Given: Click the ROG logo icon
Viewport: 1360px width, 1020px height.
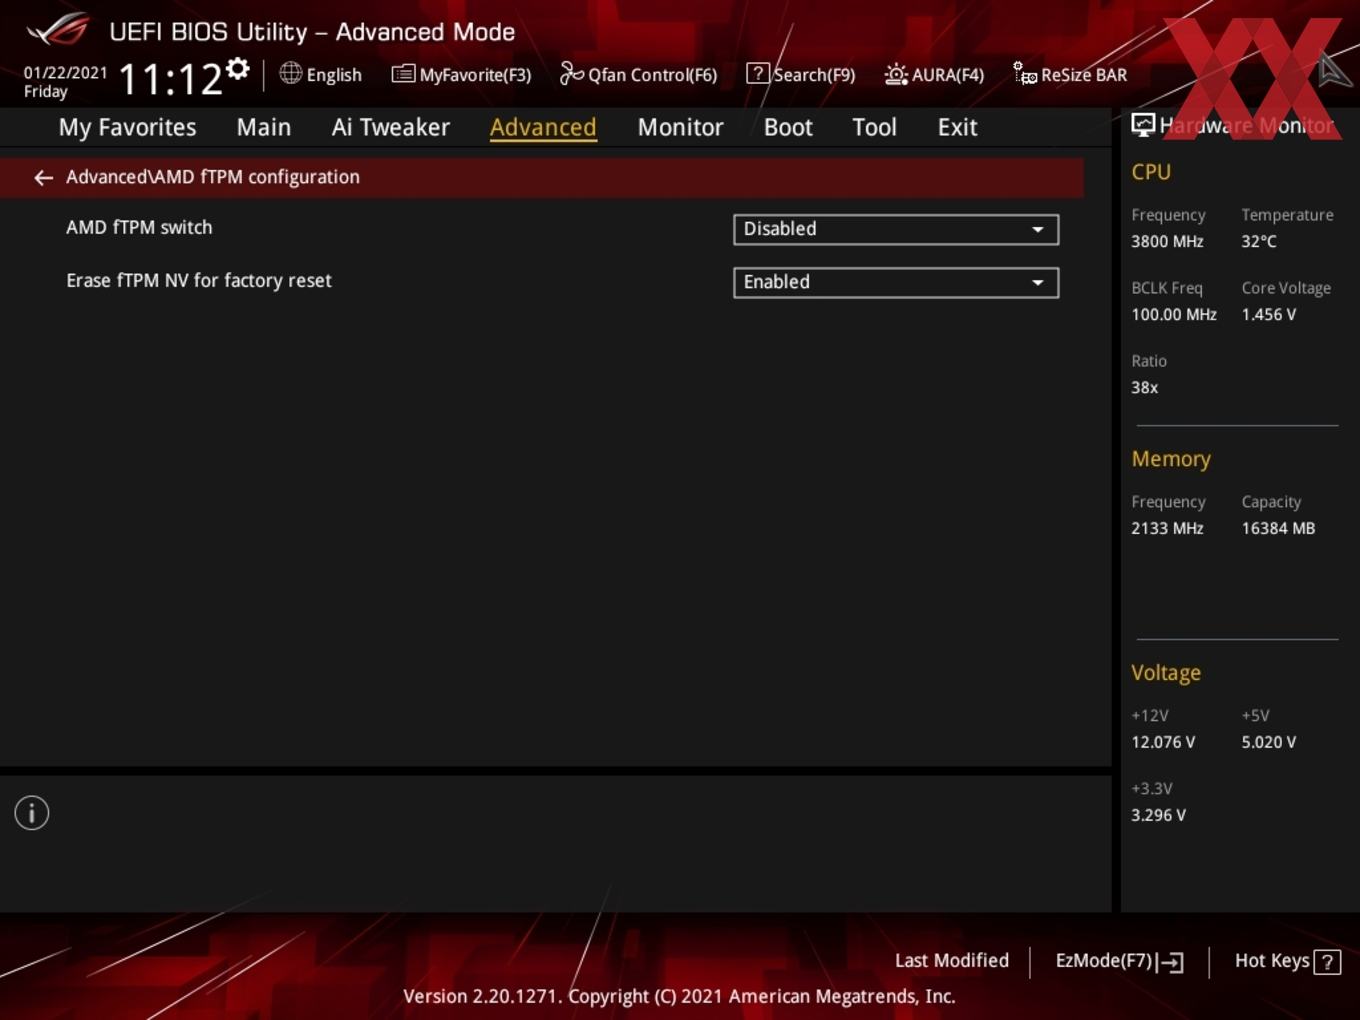Looking at the screenshot, I should tap(58, 30).
